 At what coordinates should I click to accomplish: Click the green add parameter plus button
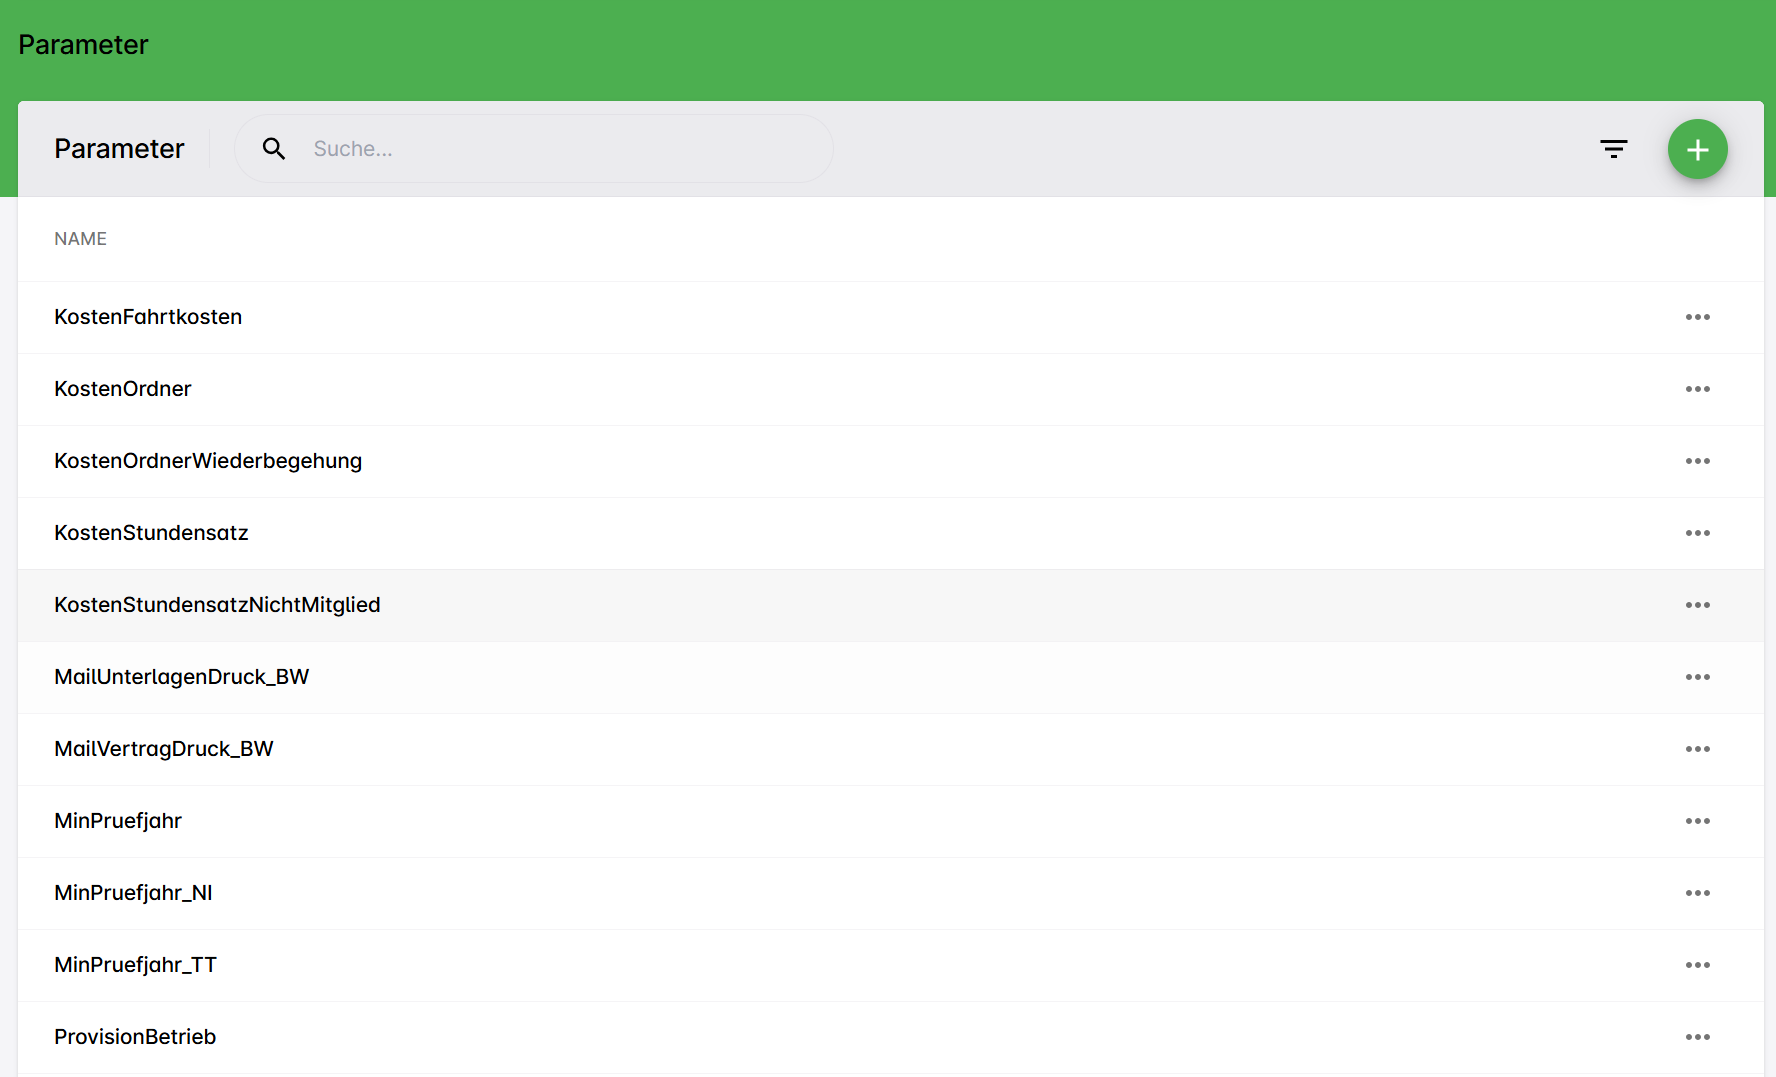click(x=1697, y=150)
